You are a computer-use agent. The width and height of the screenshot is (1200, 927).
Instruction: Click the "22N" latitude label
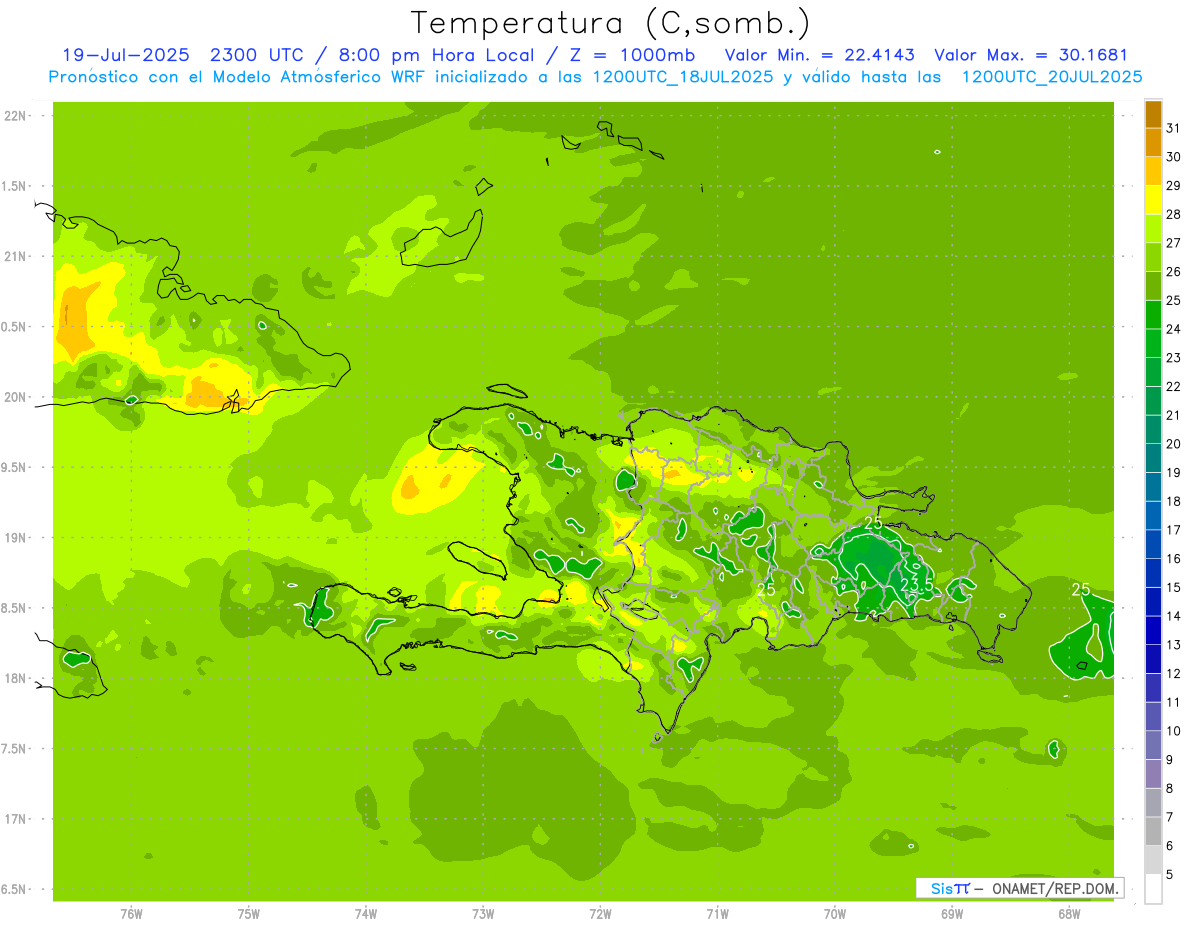(17, 116)
